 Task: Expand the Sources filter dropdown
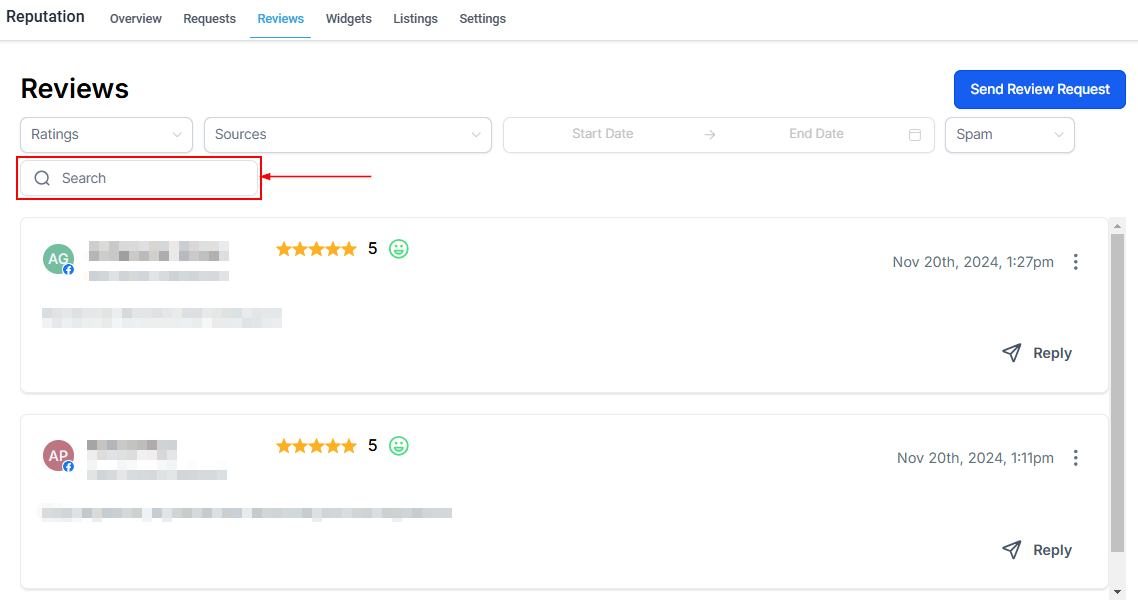(x=347, y=135)
